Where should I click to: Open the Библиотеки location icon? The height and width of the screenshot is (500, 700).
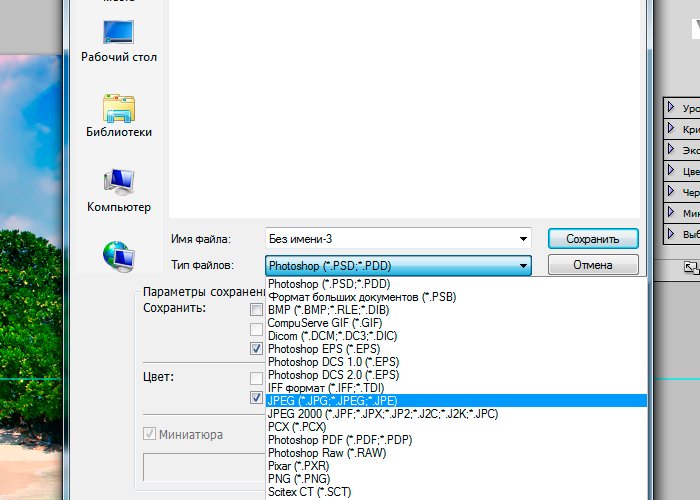pos(118,108)
